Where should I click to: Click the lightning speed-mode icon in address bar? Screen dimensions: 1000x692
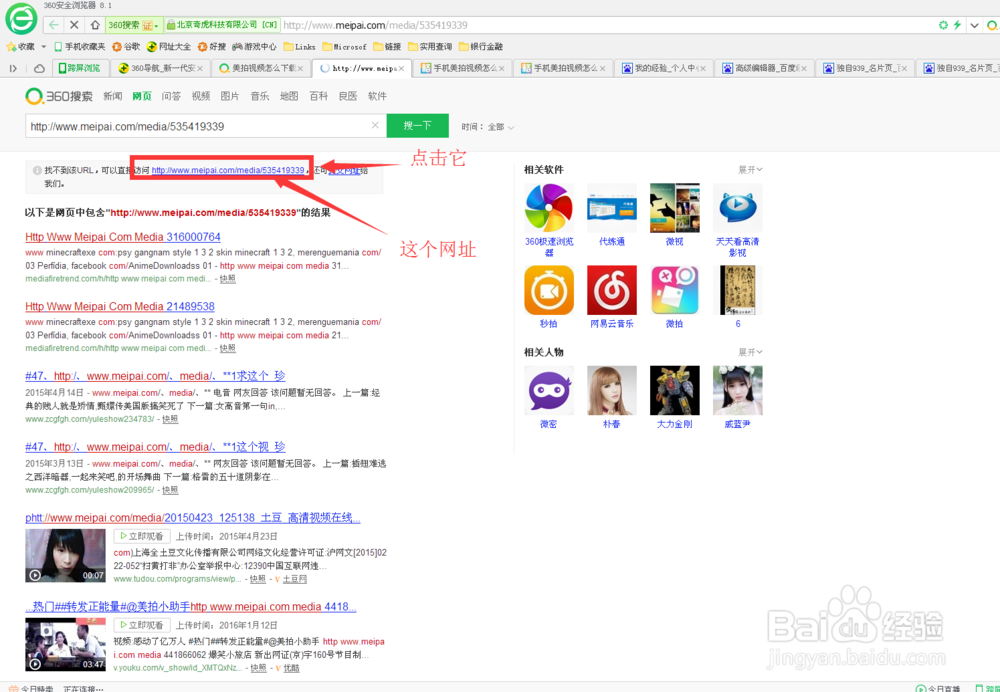[x=957, y=25]
